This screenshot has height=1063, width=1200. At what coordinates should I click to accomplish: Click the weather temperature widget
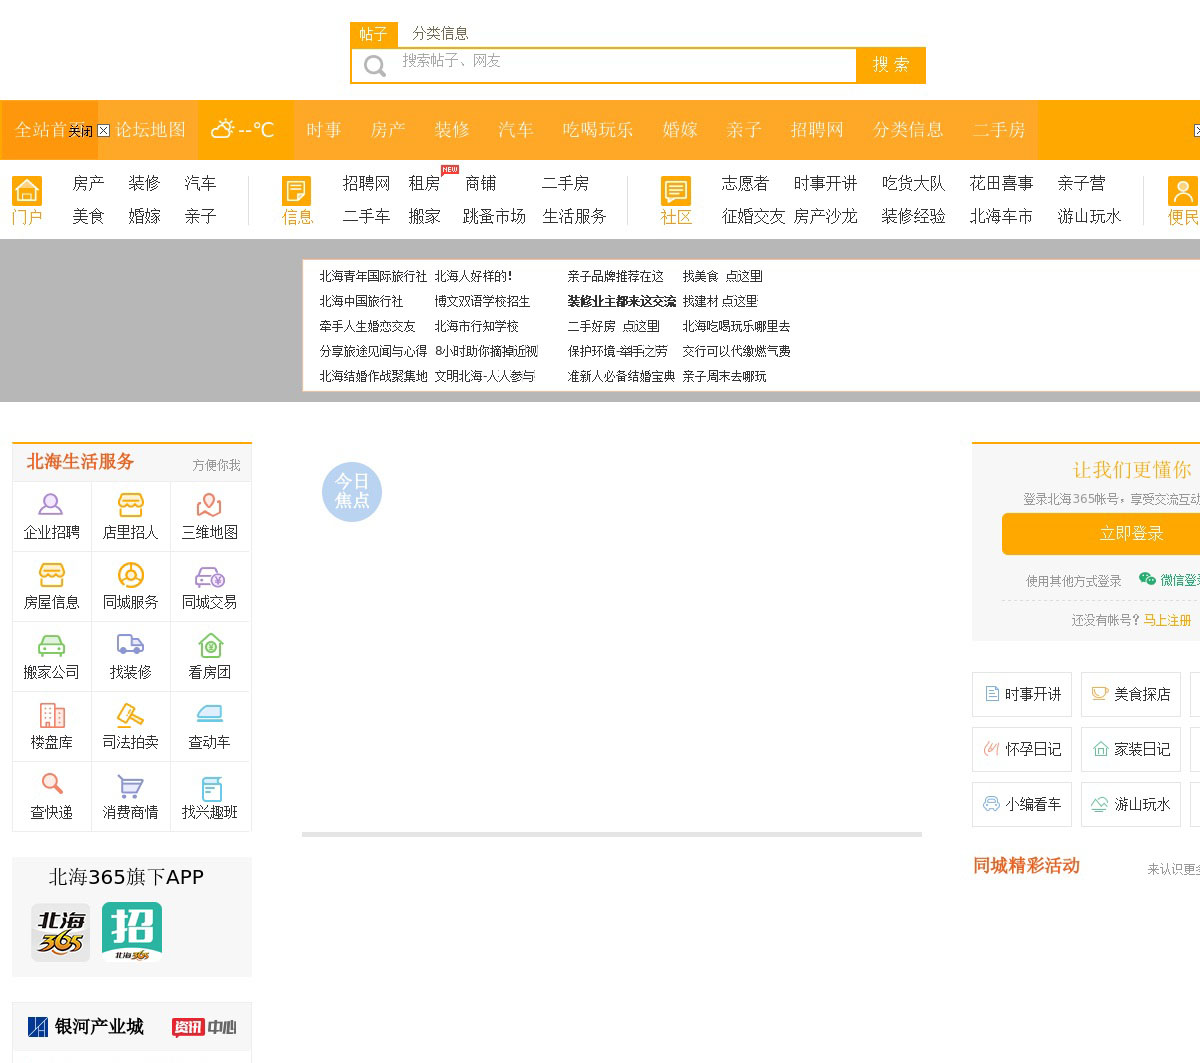click(x=242, y=130)
